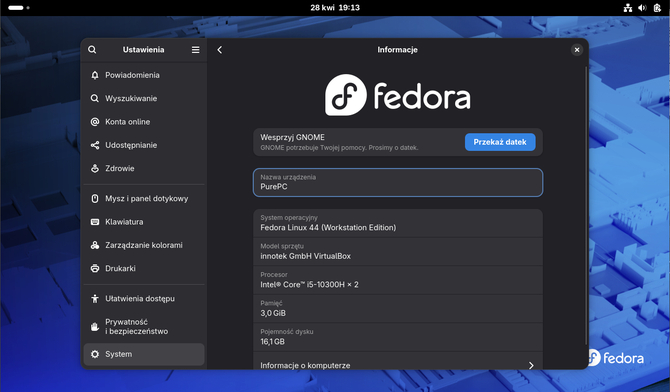The height and width of the screenshot is (392, 670).
Task: Click the bell icon for Powiadomienia
Action: point(95,75)
